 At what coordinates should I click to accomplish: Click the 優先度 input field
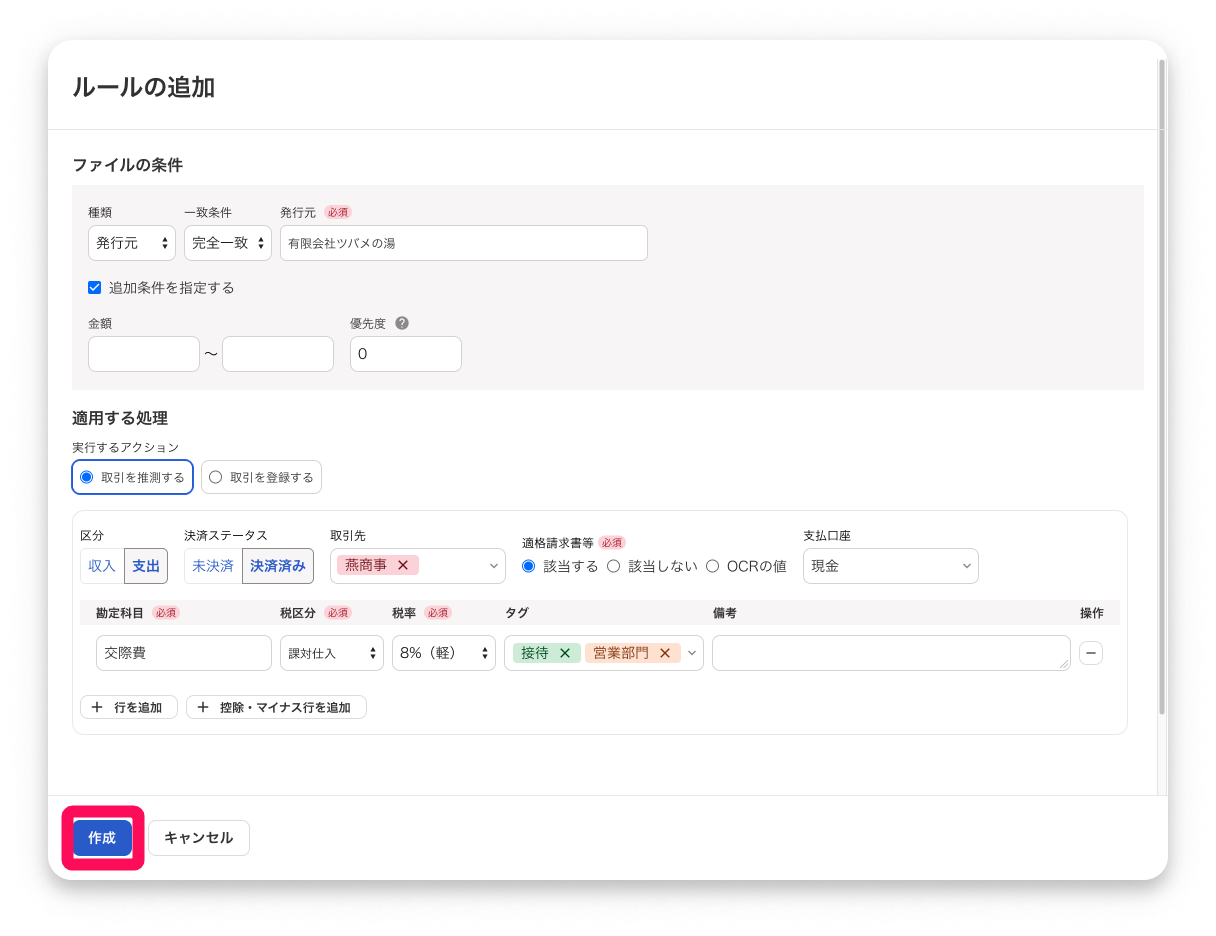(x=406, y=354)
